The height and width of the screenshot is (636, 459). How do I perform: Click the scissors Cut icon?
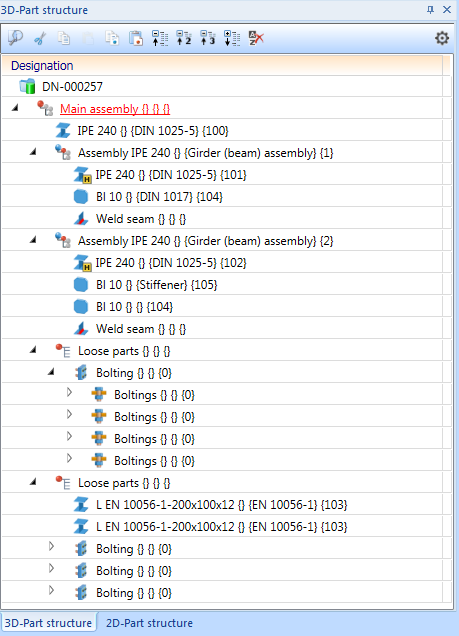tap(40, 39)
